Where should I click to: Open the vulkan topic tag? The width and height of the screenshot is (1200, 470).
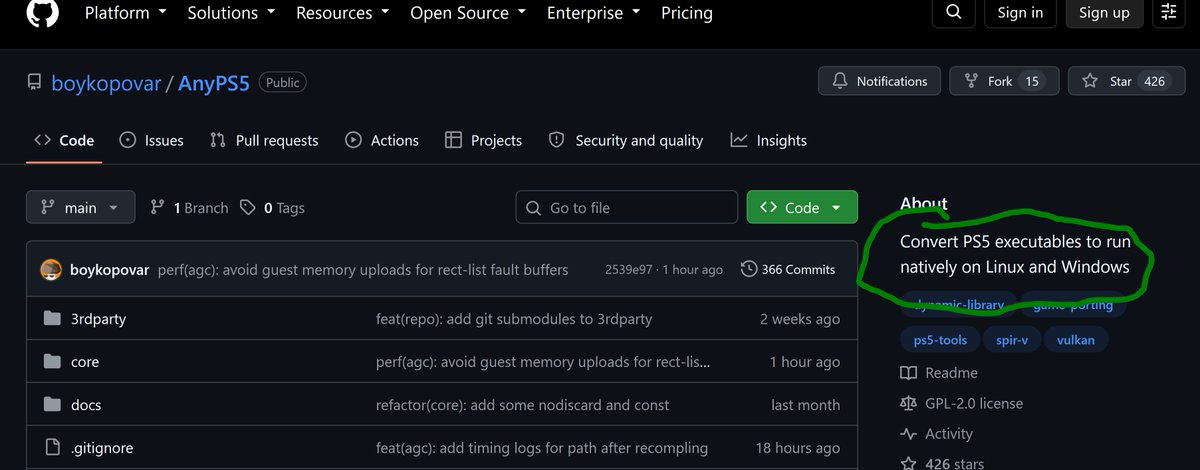pyautogui.click(x=1075, y=340)
